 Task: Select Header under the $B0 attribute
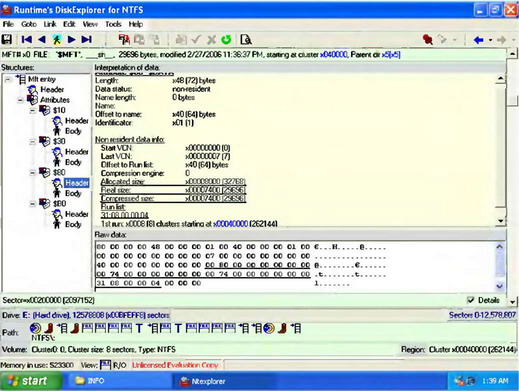point(77,214)
